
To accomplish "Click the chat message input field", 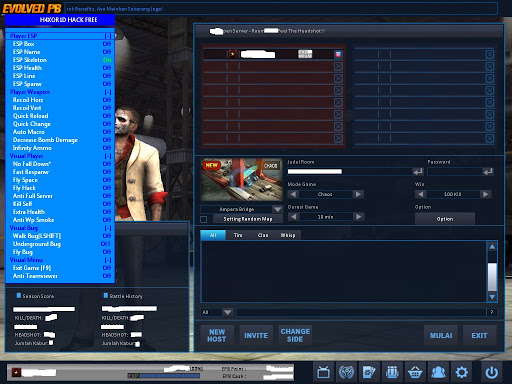I will click(361, 312).
